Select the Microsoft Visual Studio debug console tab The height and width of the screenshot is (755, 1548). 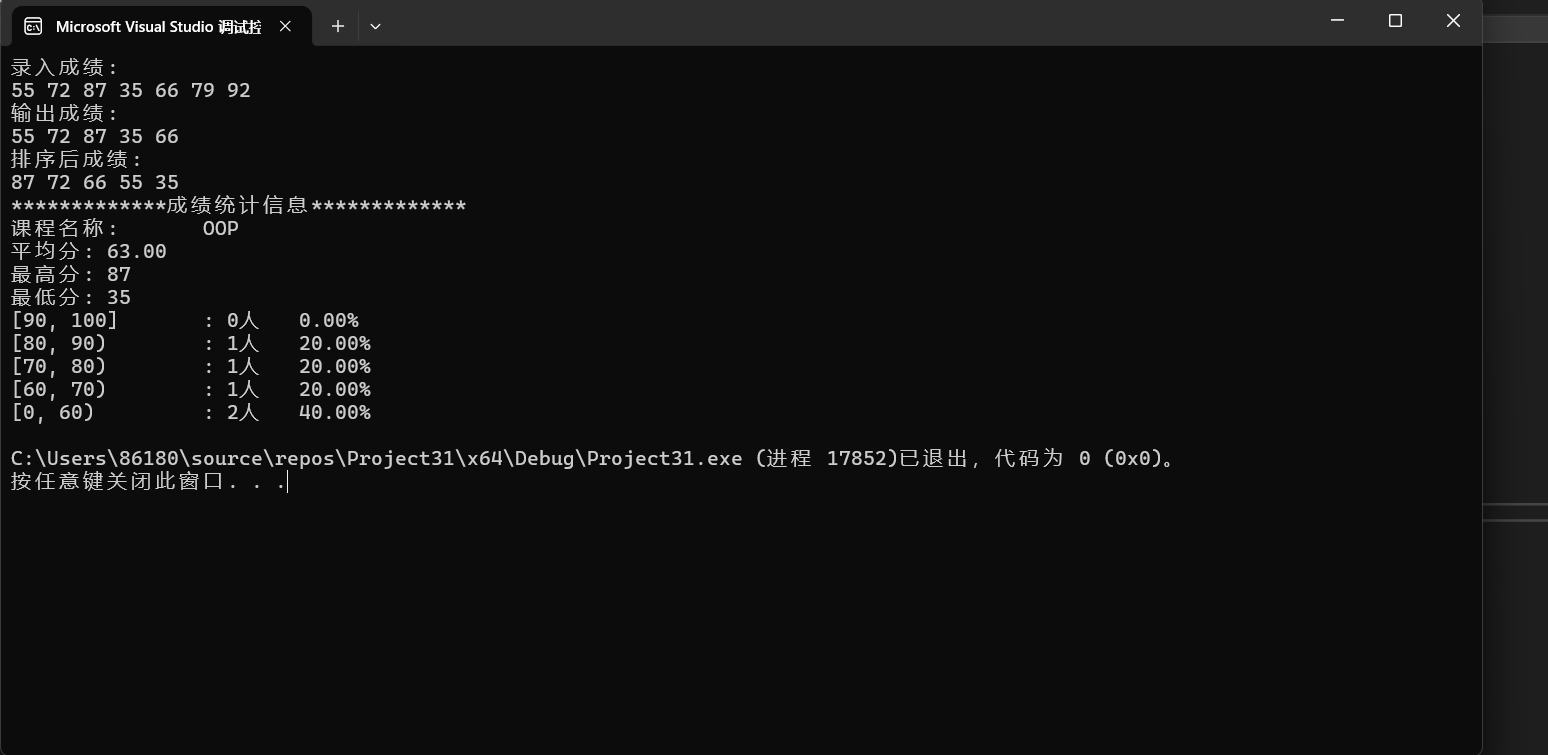click(157, 27)
